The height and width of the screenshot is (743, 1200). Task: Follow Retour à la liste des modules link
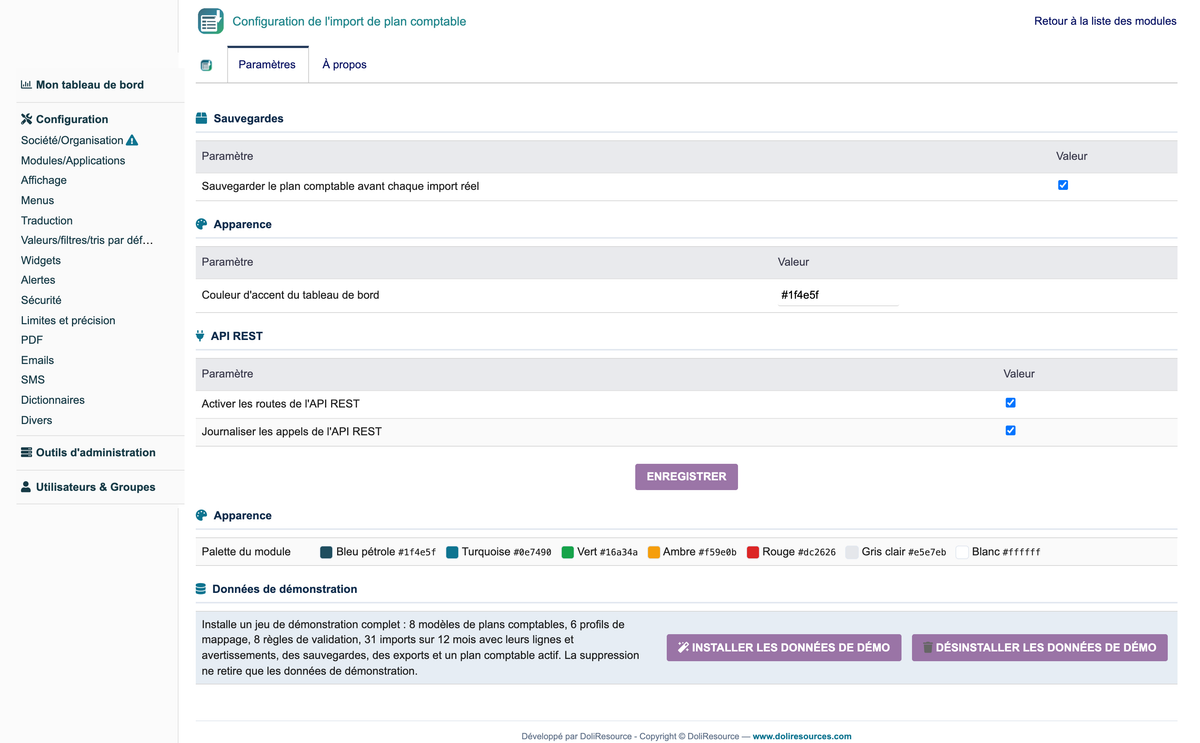click(x=1105, y=21)
